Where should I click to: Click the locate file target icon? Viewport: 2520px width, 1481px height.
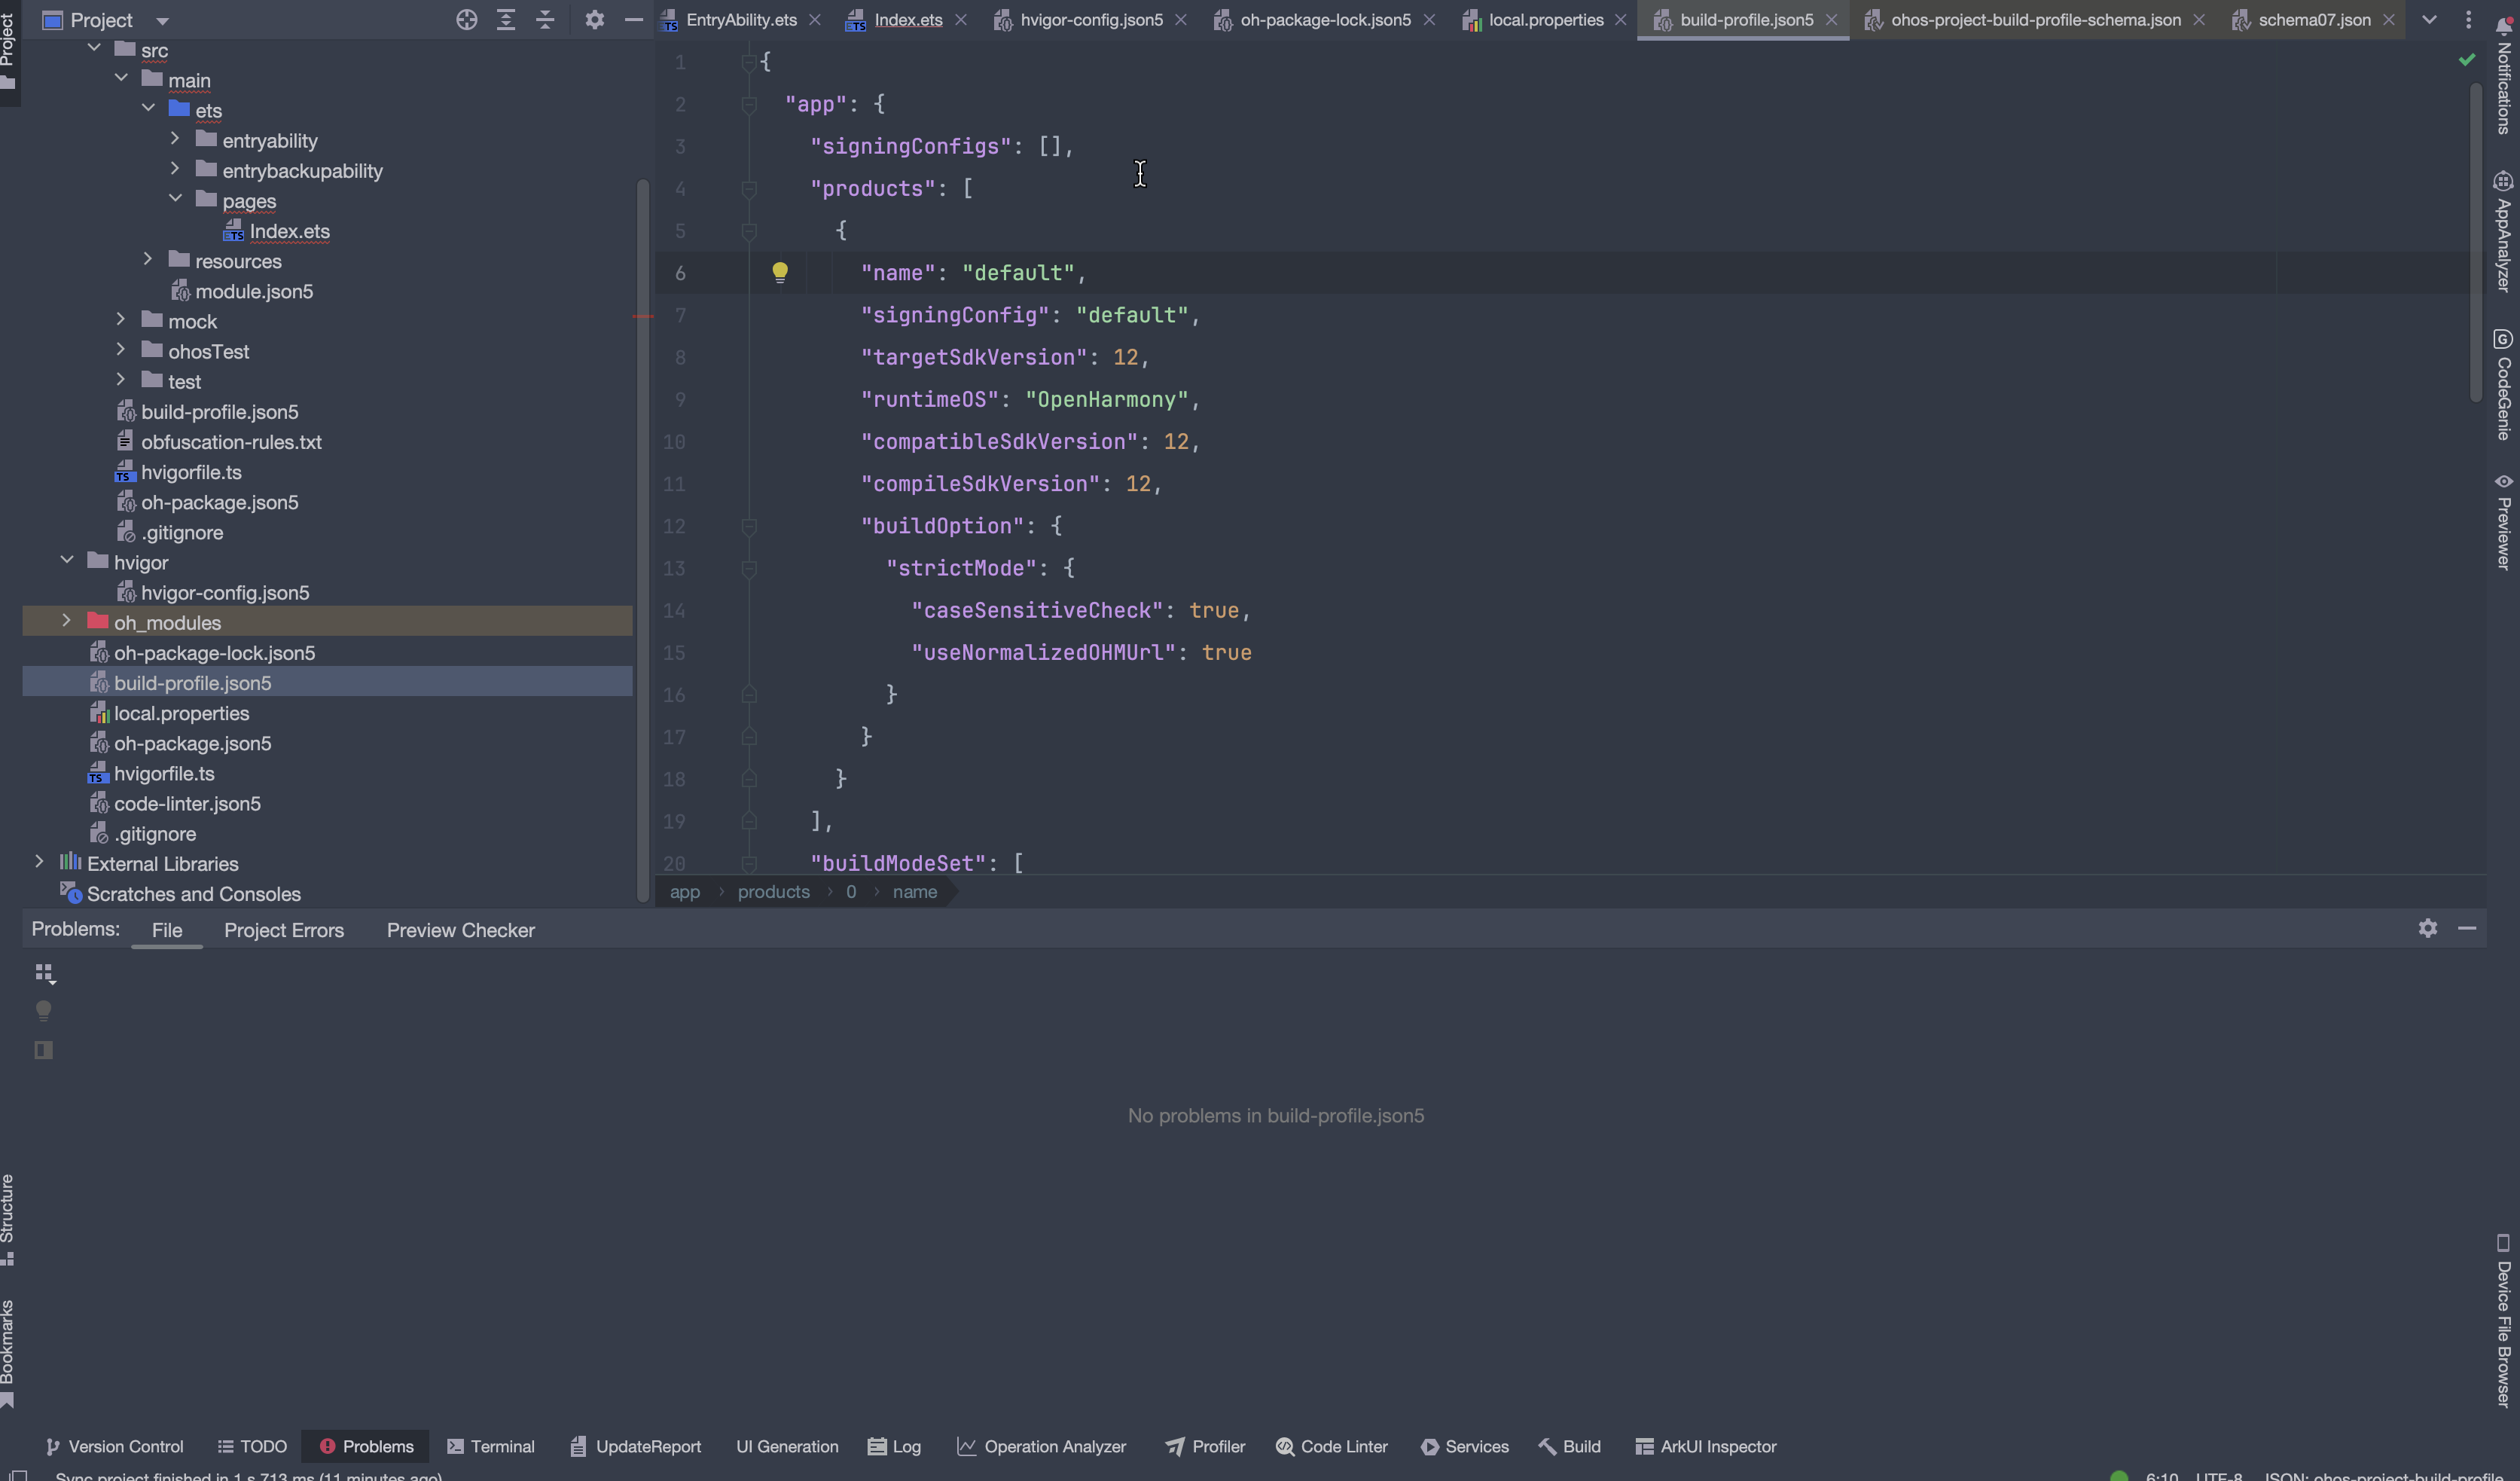[x=466, y=20]
